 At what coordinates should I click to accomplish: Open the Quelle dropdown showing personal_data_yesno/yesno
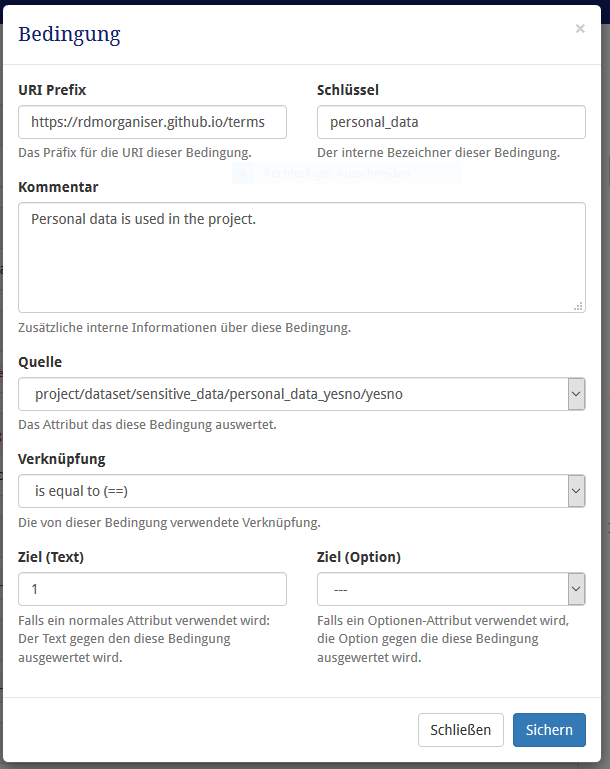(302, 394)
